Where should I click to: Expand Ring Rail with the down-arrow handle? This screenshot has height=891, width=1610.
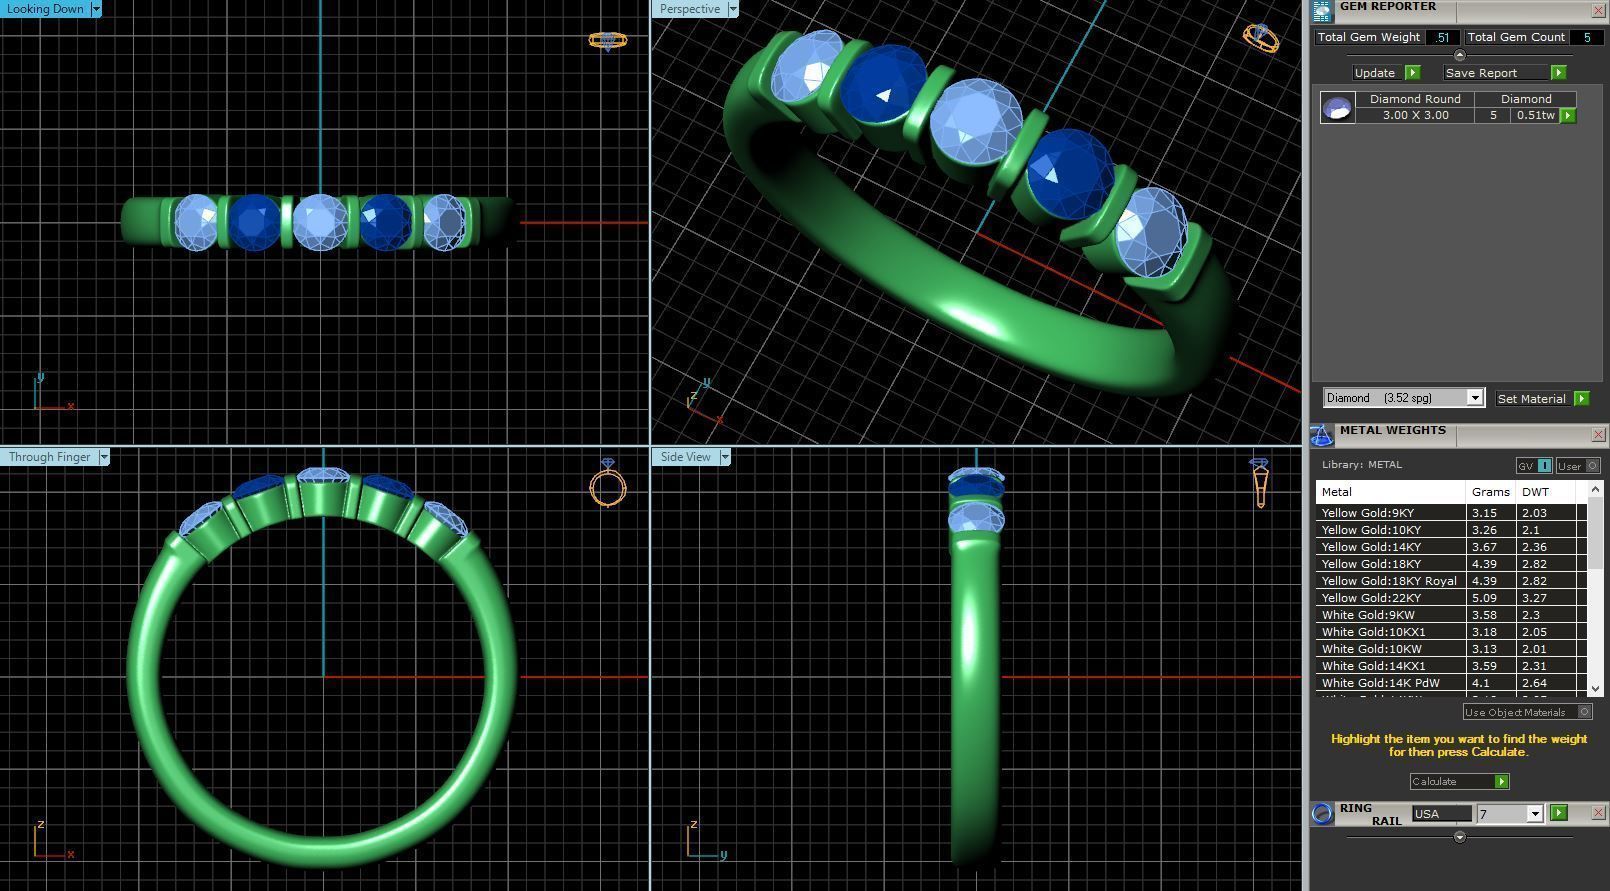tap(1459, 836)
